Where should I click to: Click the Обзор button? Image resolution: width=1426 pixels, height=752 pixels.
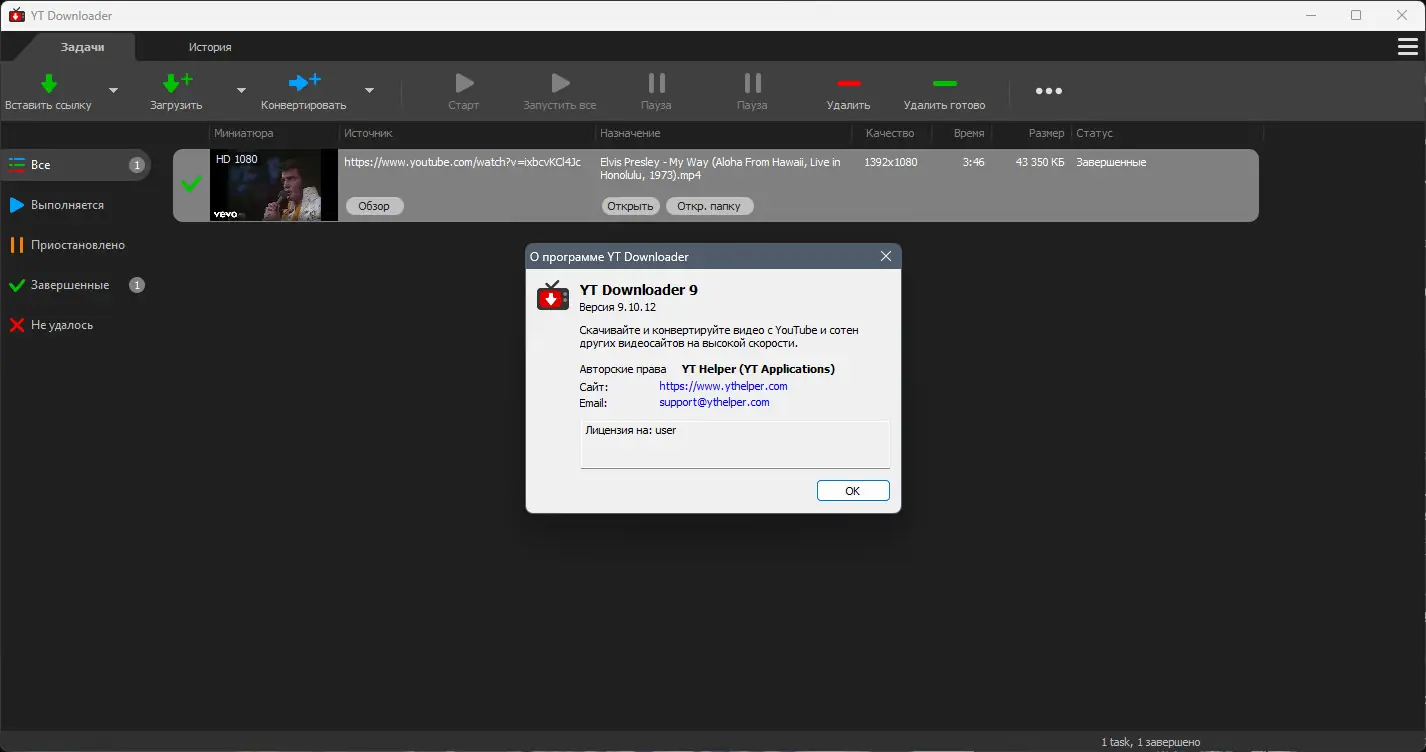(x=375, y=206)
